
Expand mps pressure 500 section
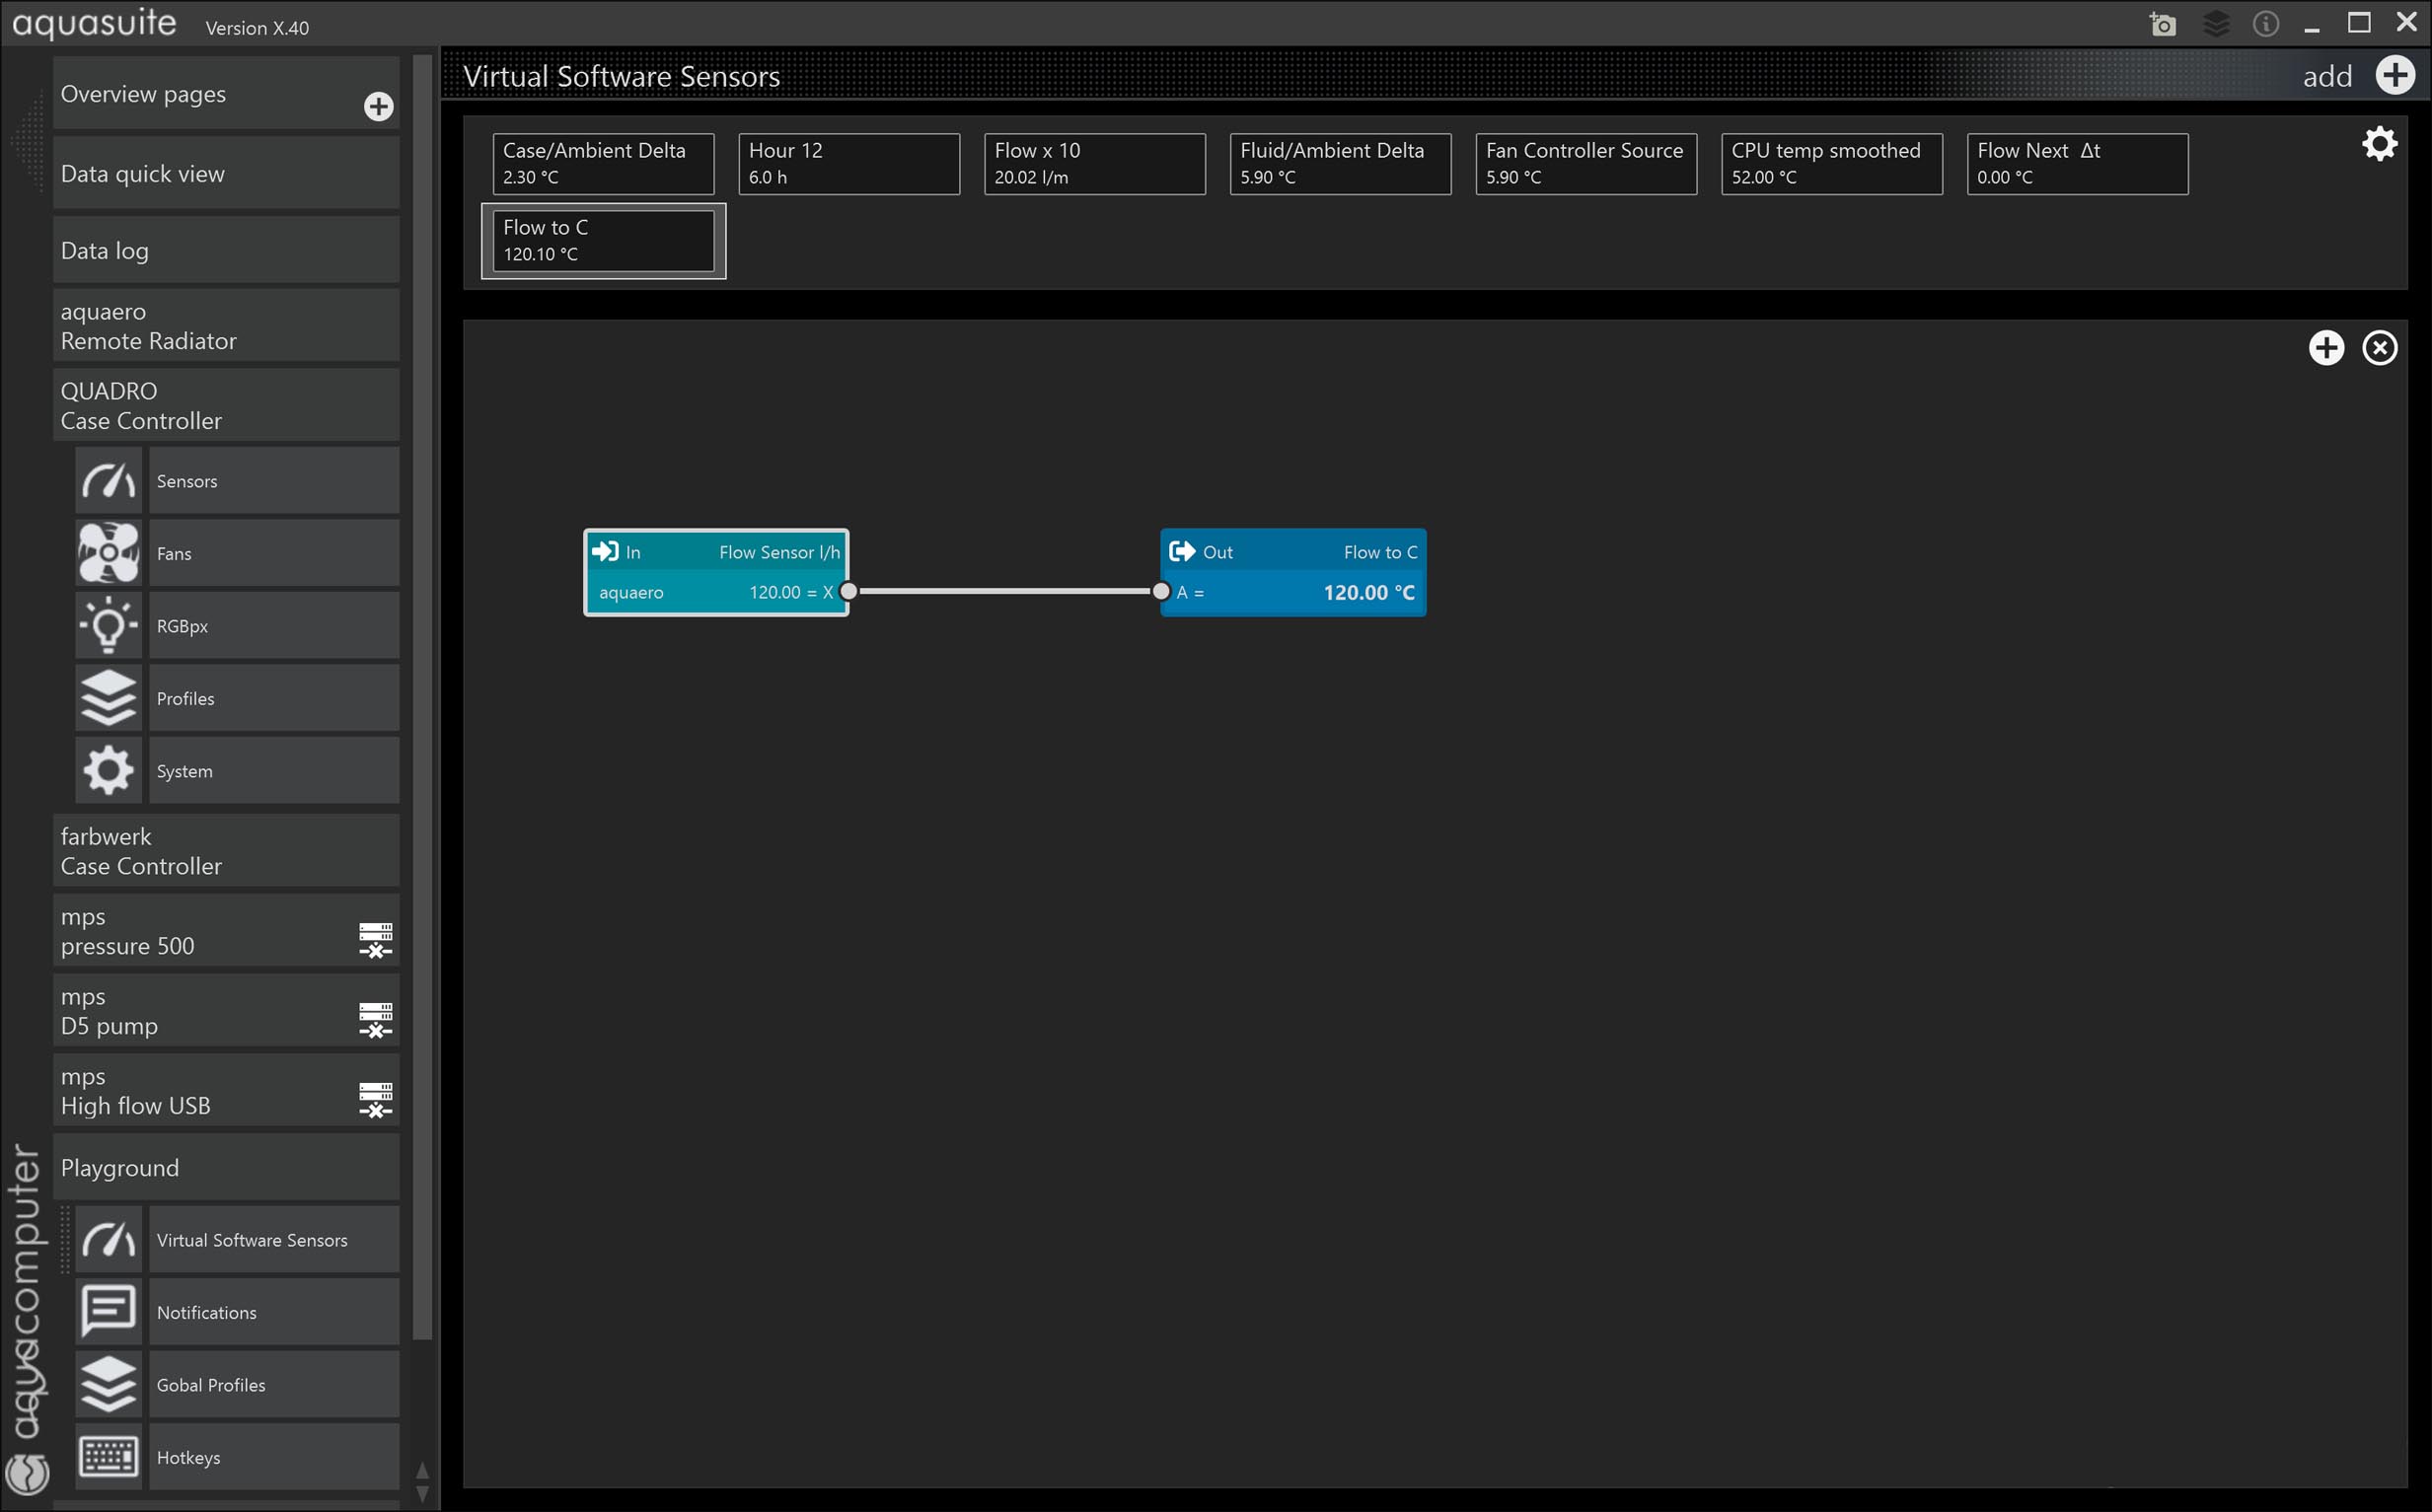pos(226,931)
